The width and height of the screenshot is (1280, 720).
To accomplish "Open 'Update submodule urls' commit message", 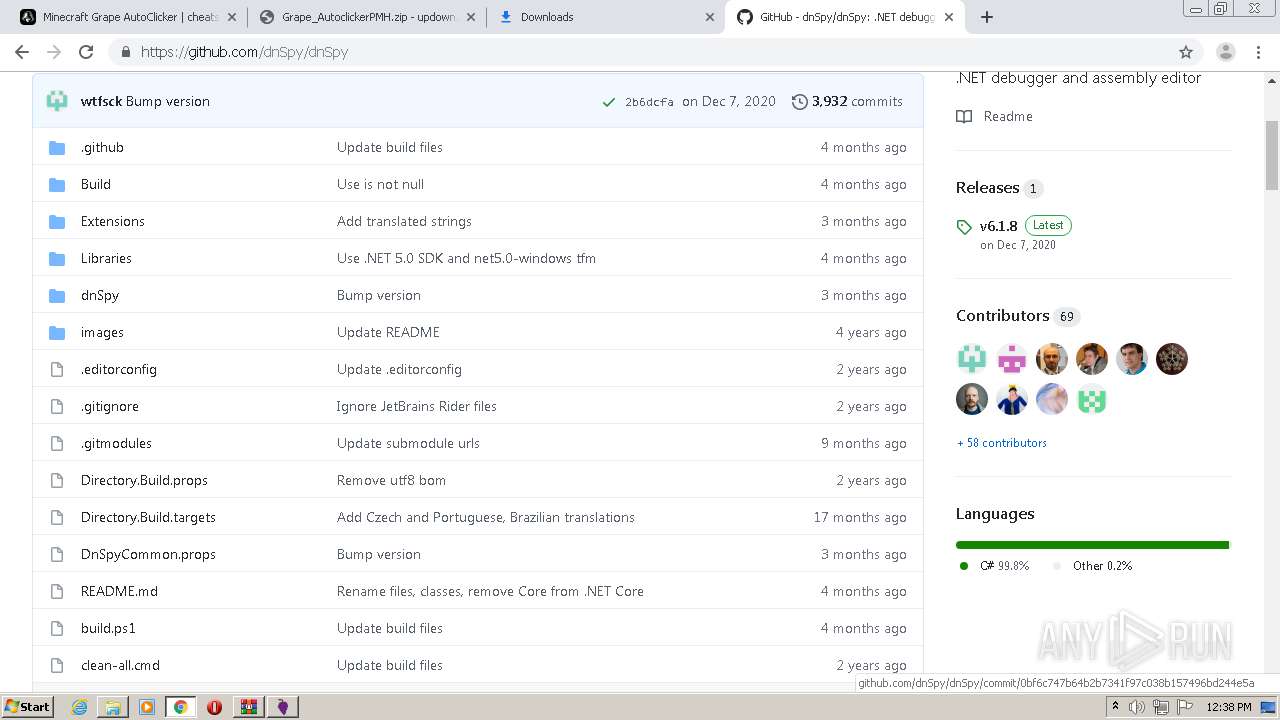I will (x=408, y=444).
